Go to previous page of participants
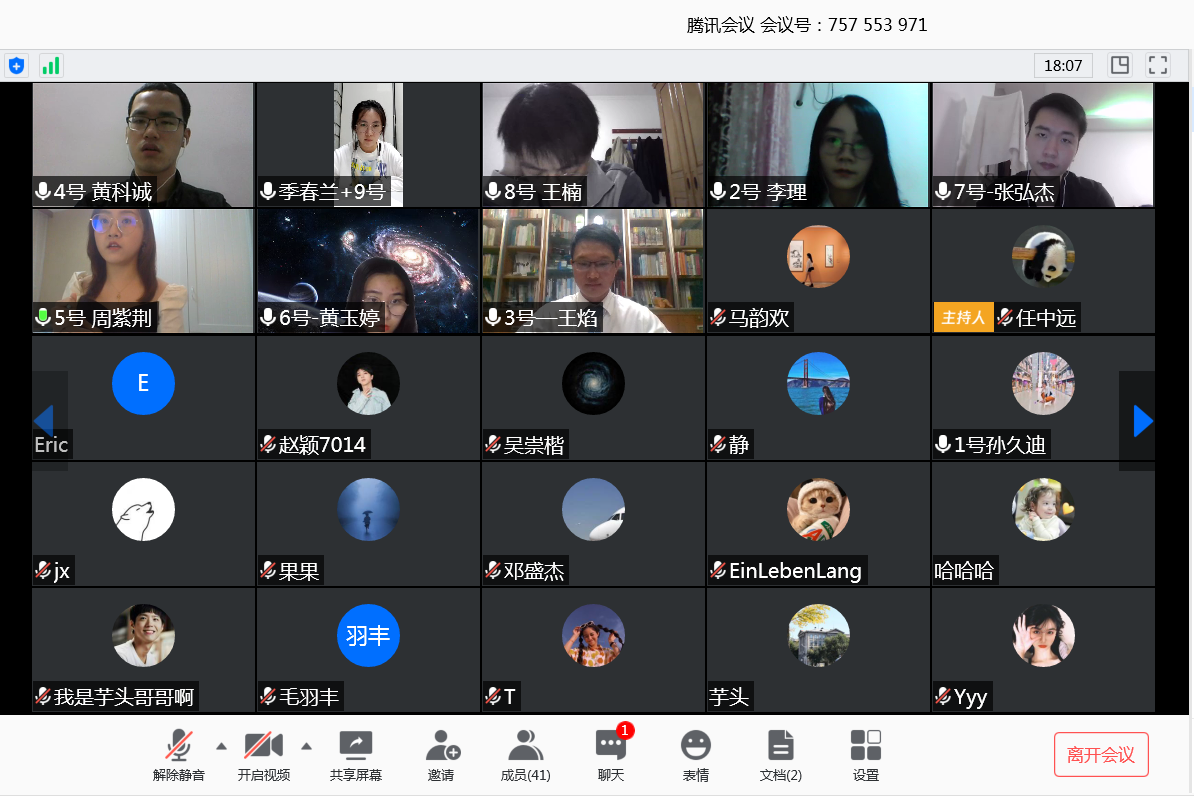The width and height of the screenshot is (1194, 796). click(x=44, y=421)
